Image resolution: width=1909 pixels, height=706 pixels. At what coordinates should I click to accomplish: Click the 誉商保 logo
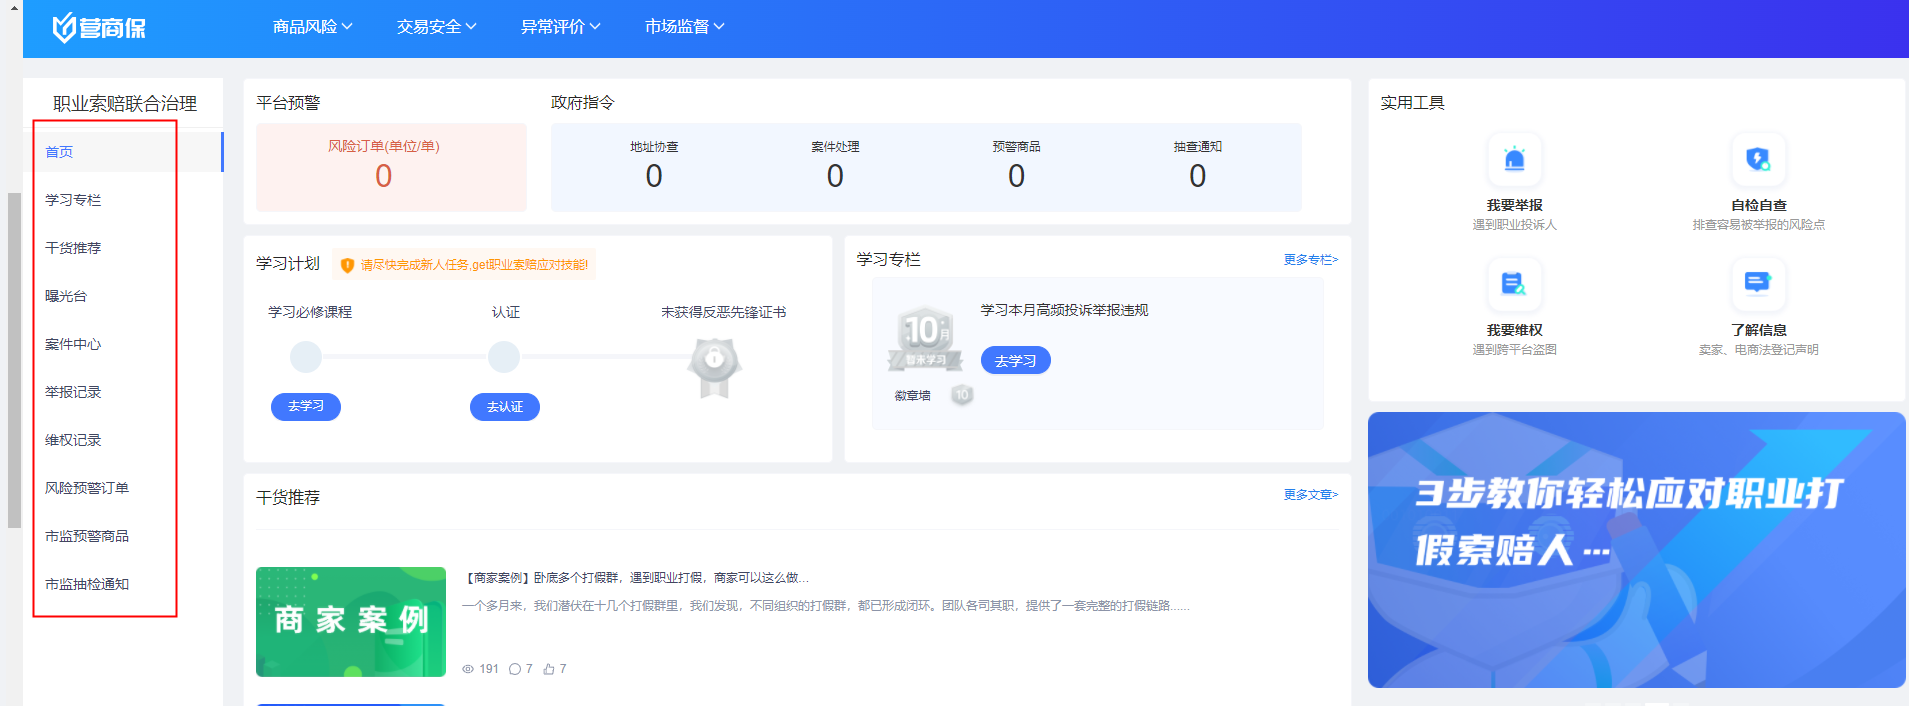(98, 27)
